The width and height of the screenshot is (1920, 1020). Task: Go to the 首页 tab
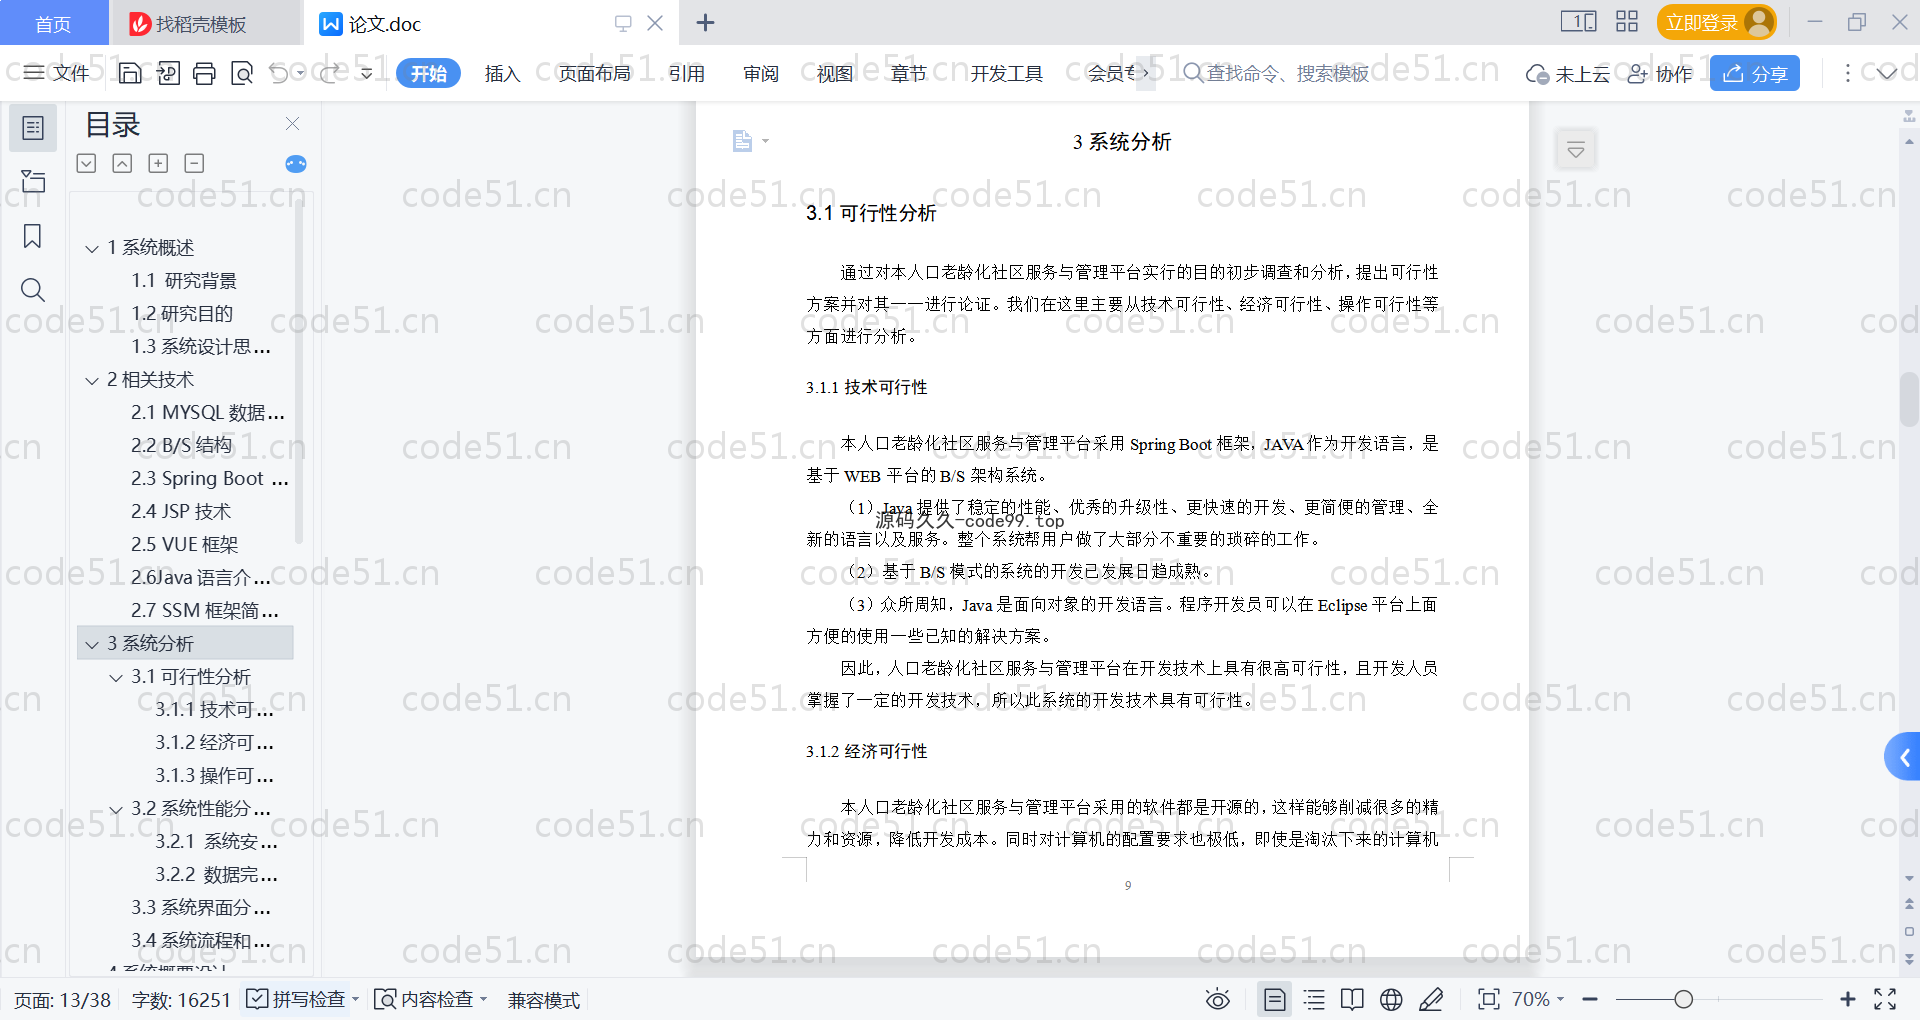coord(53,23)
